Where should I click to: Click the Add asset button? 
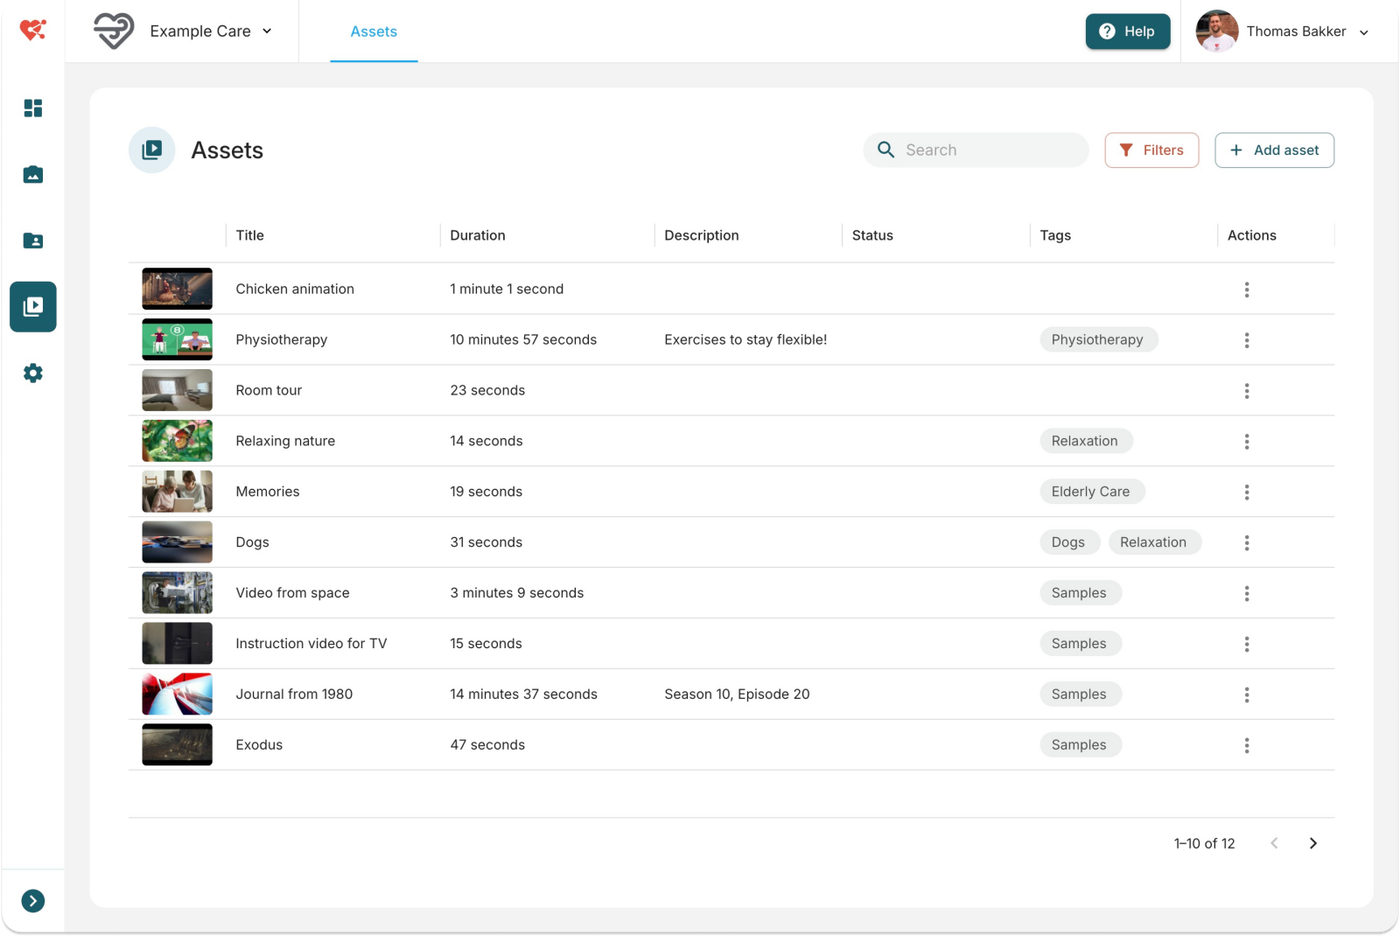pyautogui.click(x=1274, y=150)
